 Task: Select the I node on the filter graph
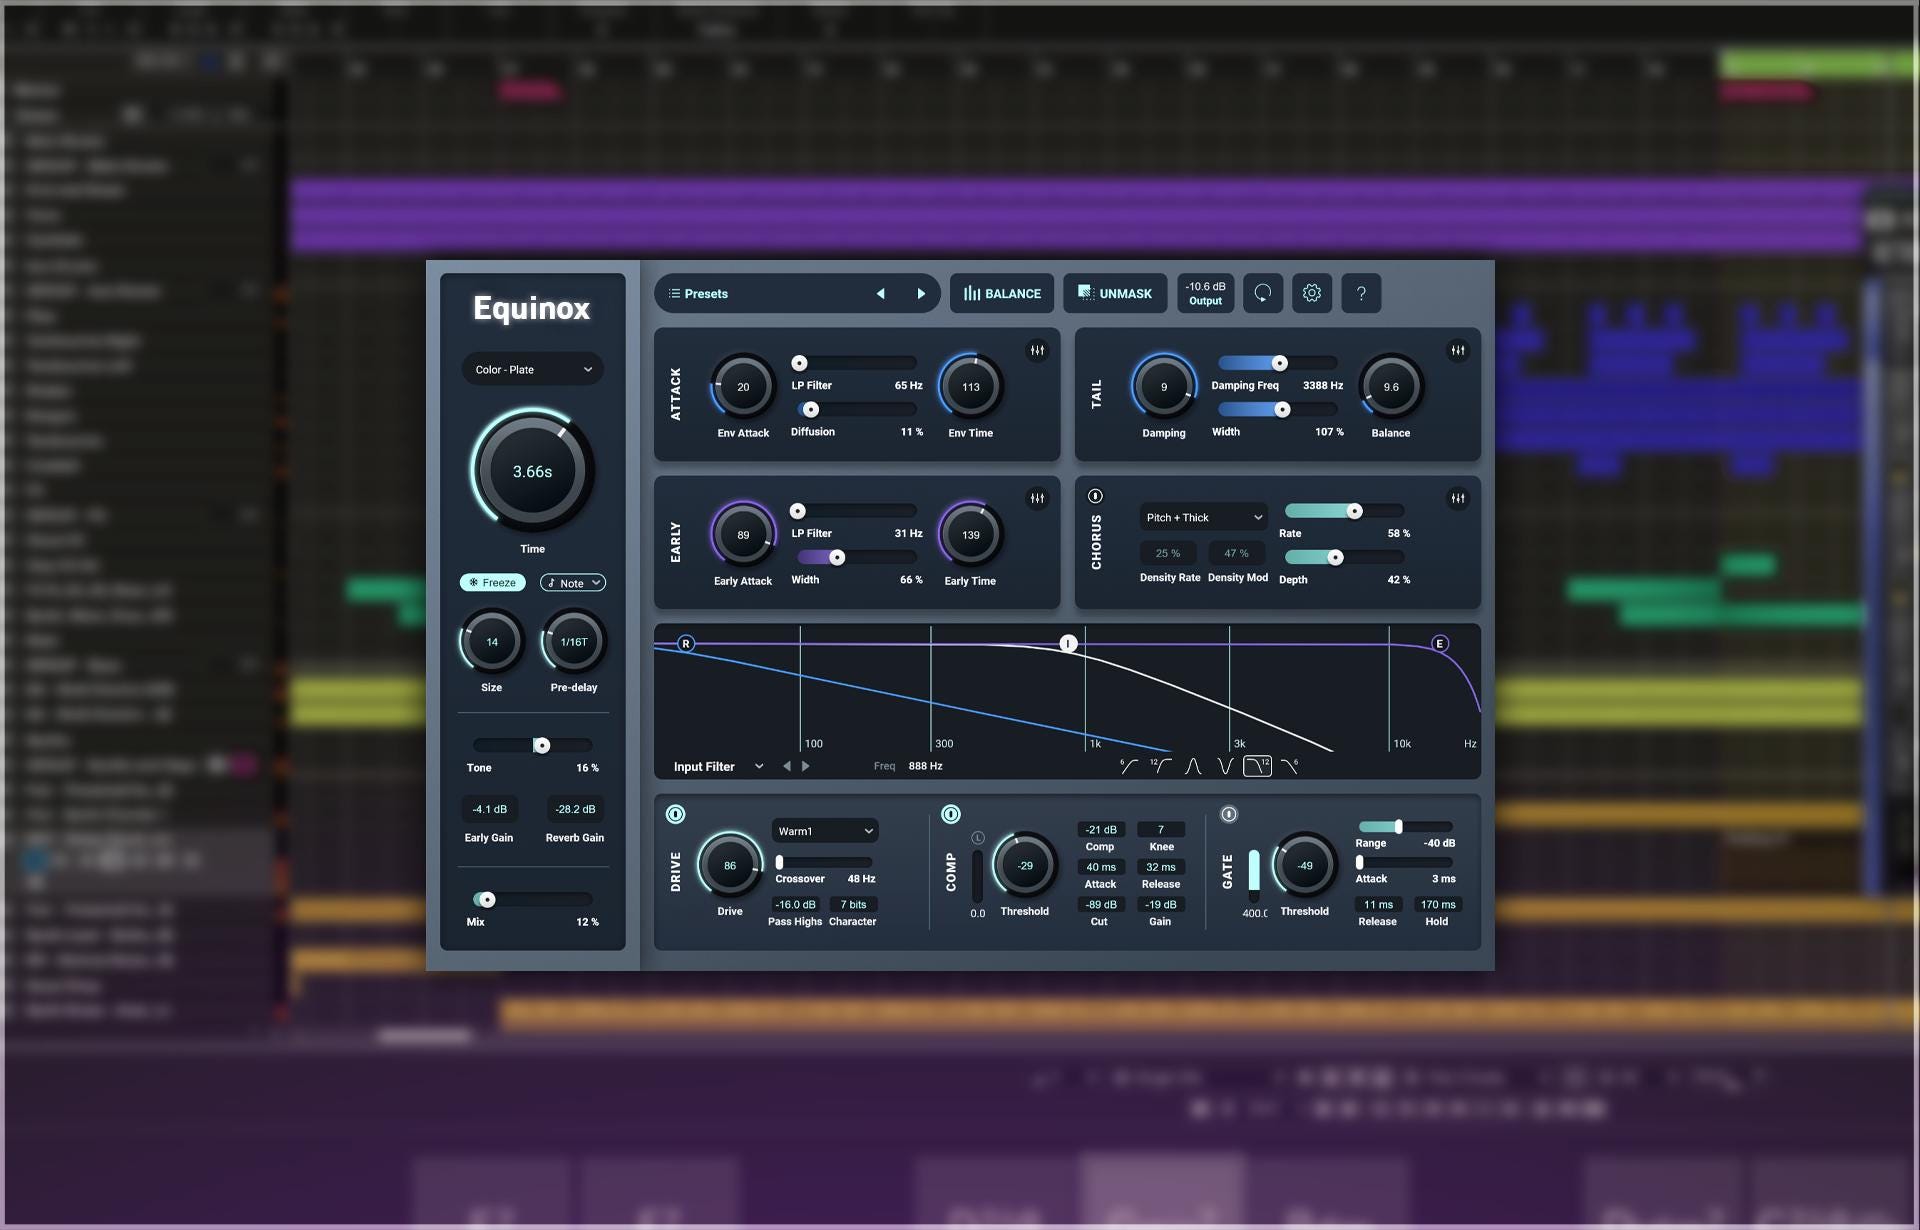(x=1068, y=643)
